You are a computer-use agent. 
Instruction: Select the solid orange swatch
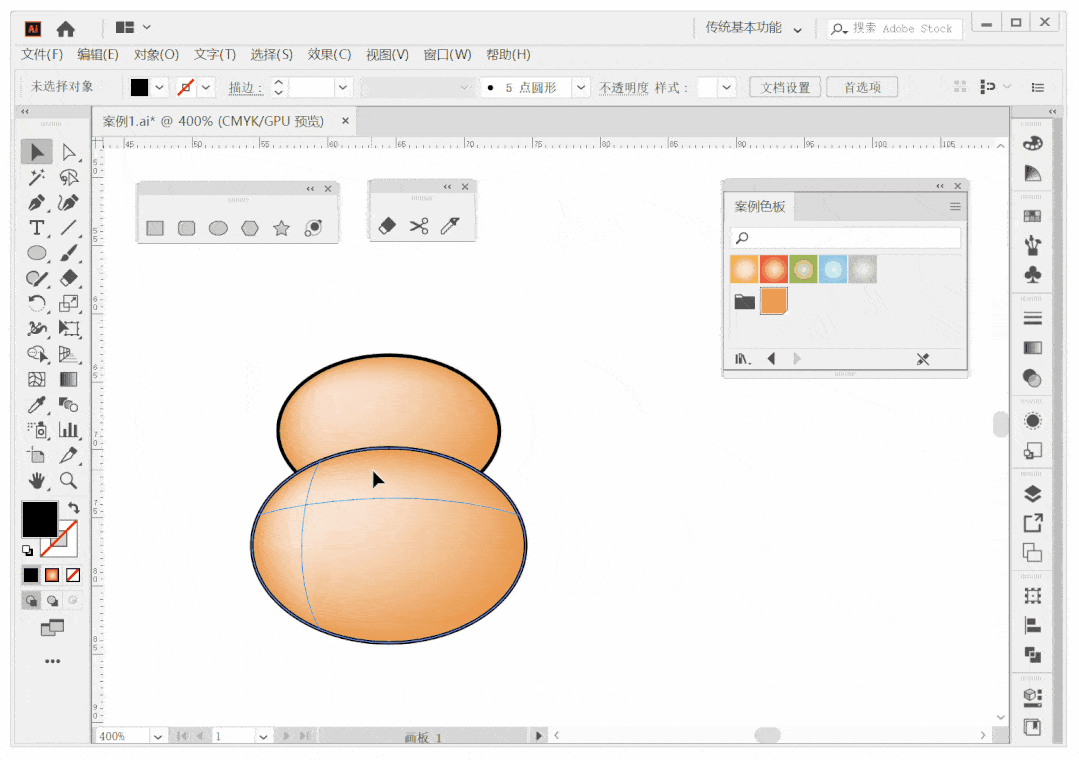773,301
